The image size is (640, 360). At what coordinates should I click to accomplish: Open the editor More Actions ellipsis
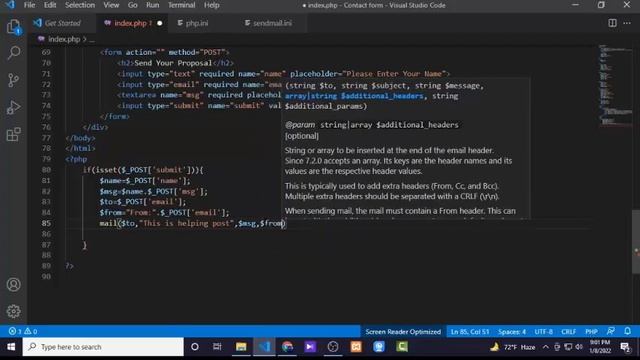[x=627, y=23]
